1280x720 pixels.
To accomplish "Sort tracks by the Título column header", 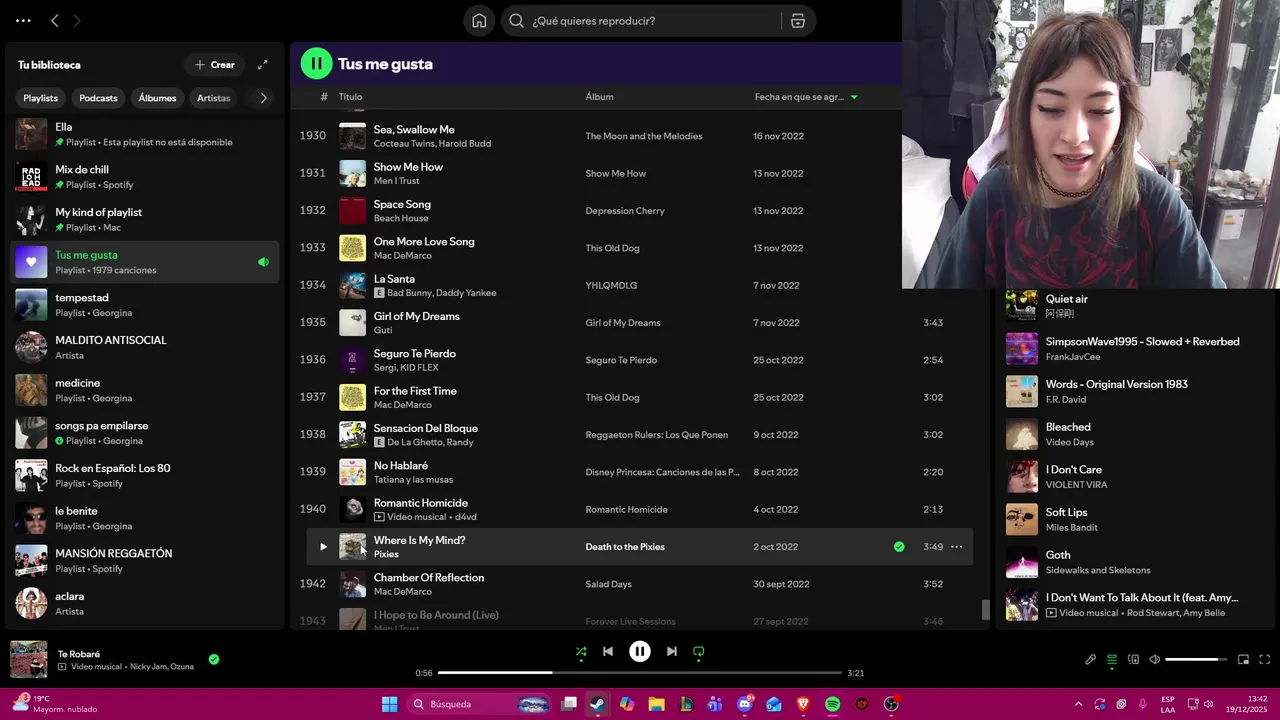I will 350,97.
